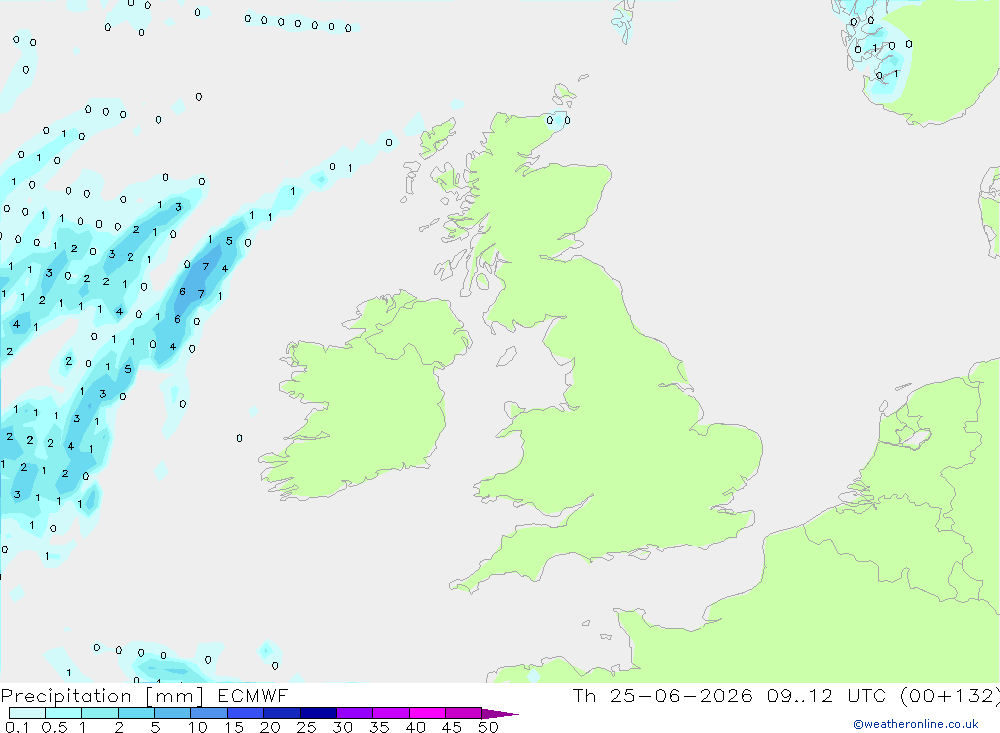Click the legend's over-50 arrow tip
Screen dimensions: 1000x733
click(x=501, y=714)
